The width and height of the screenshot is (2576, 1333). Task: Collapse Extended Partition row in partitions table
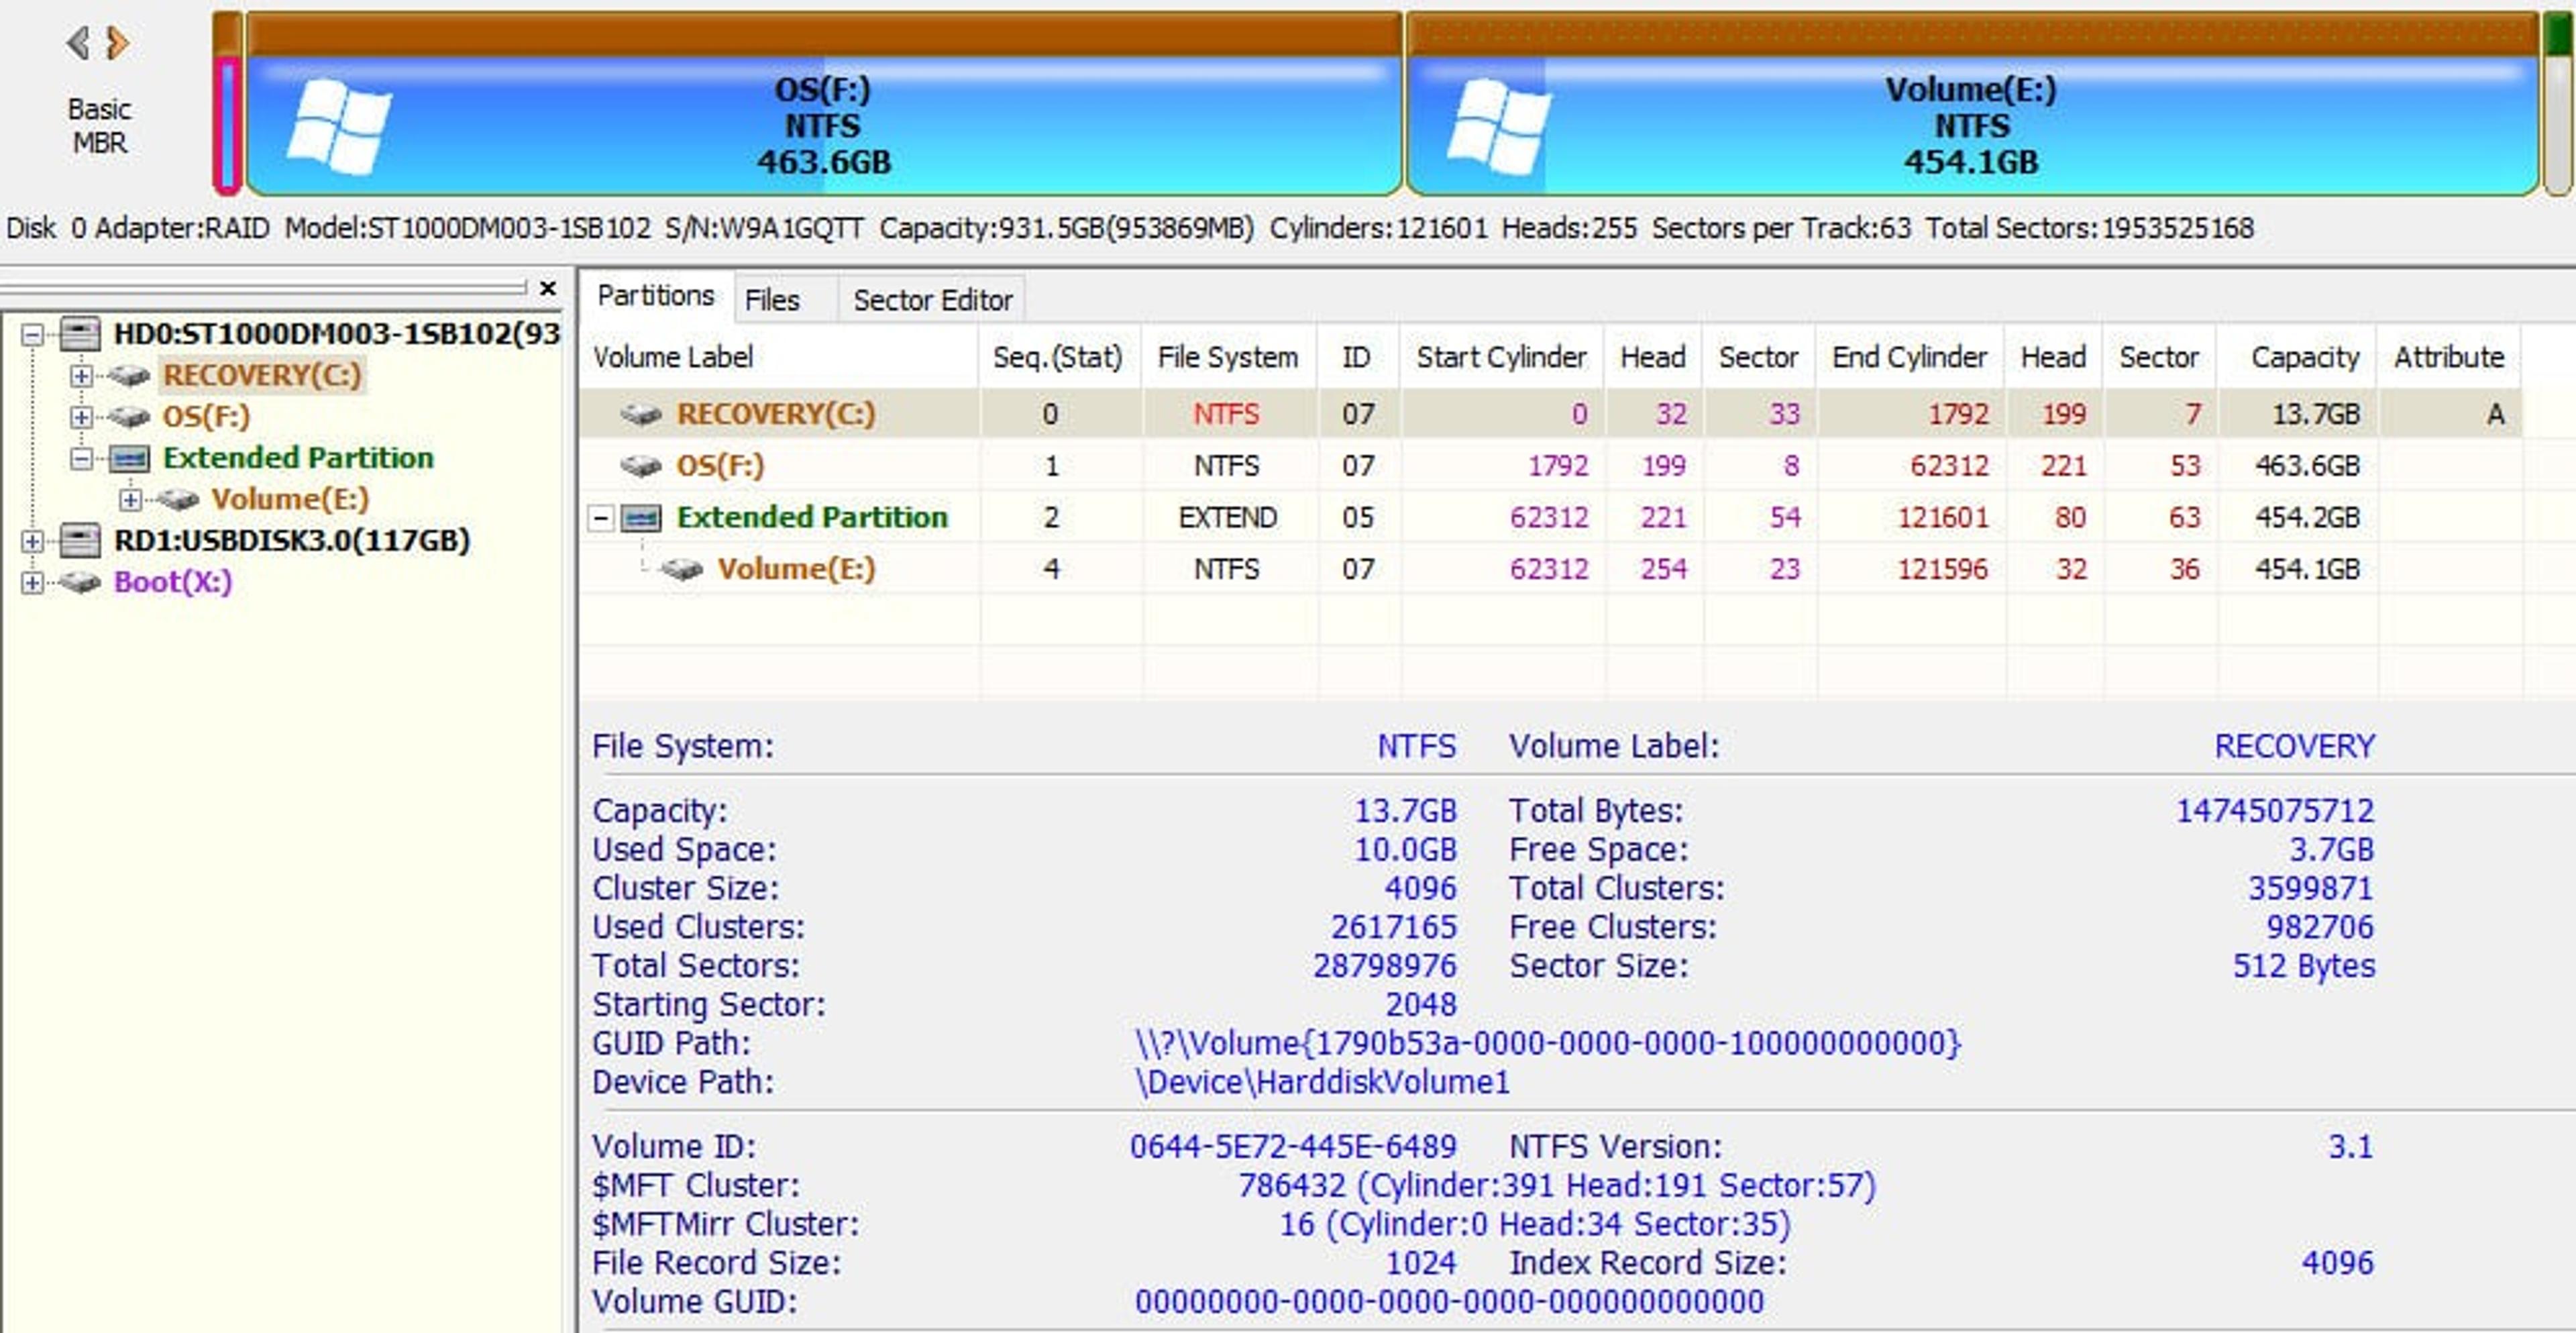pos(600,518)
